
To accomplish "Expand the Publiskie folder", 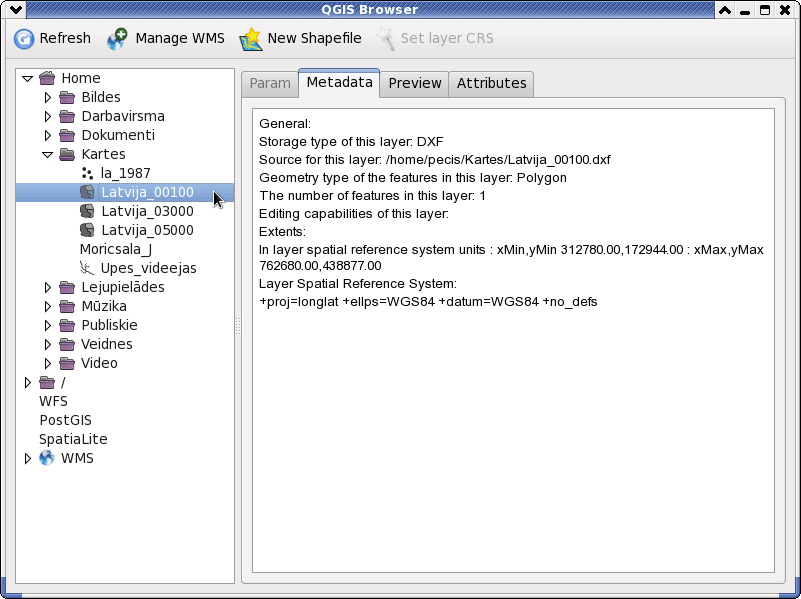I will 48,325.
